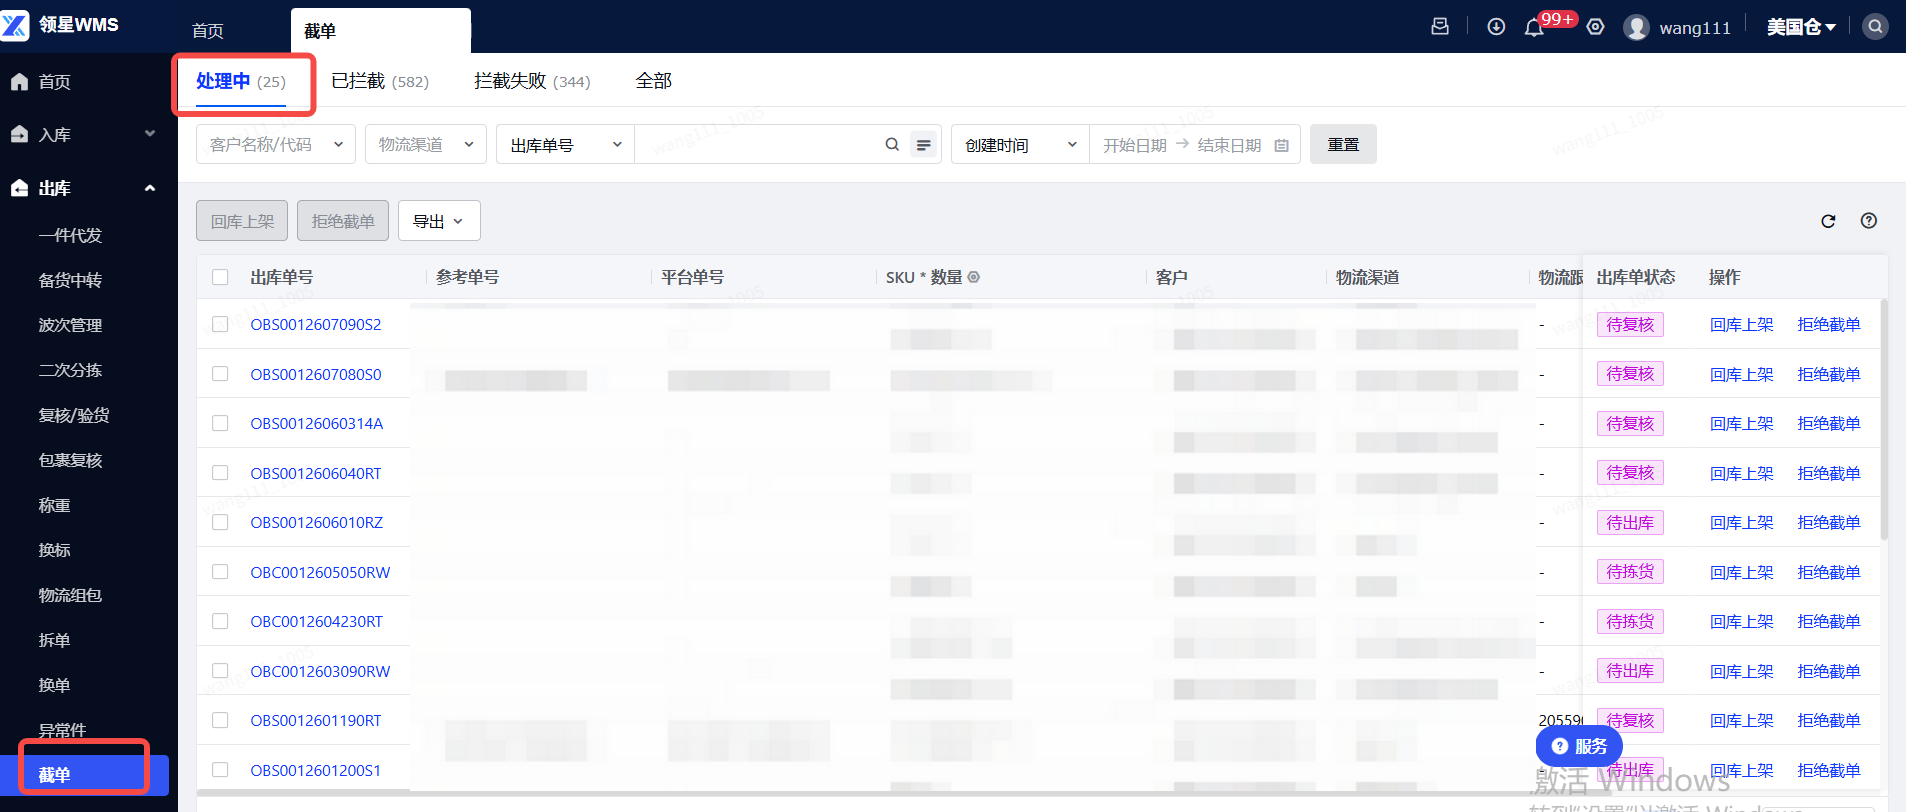Open 物流组包 in the sidebar
Viewport: 1906px width, 812px height.
click(x=70, y=595)
